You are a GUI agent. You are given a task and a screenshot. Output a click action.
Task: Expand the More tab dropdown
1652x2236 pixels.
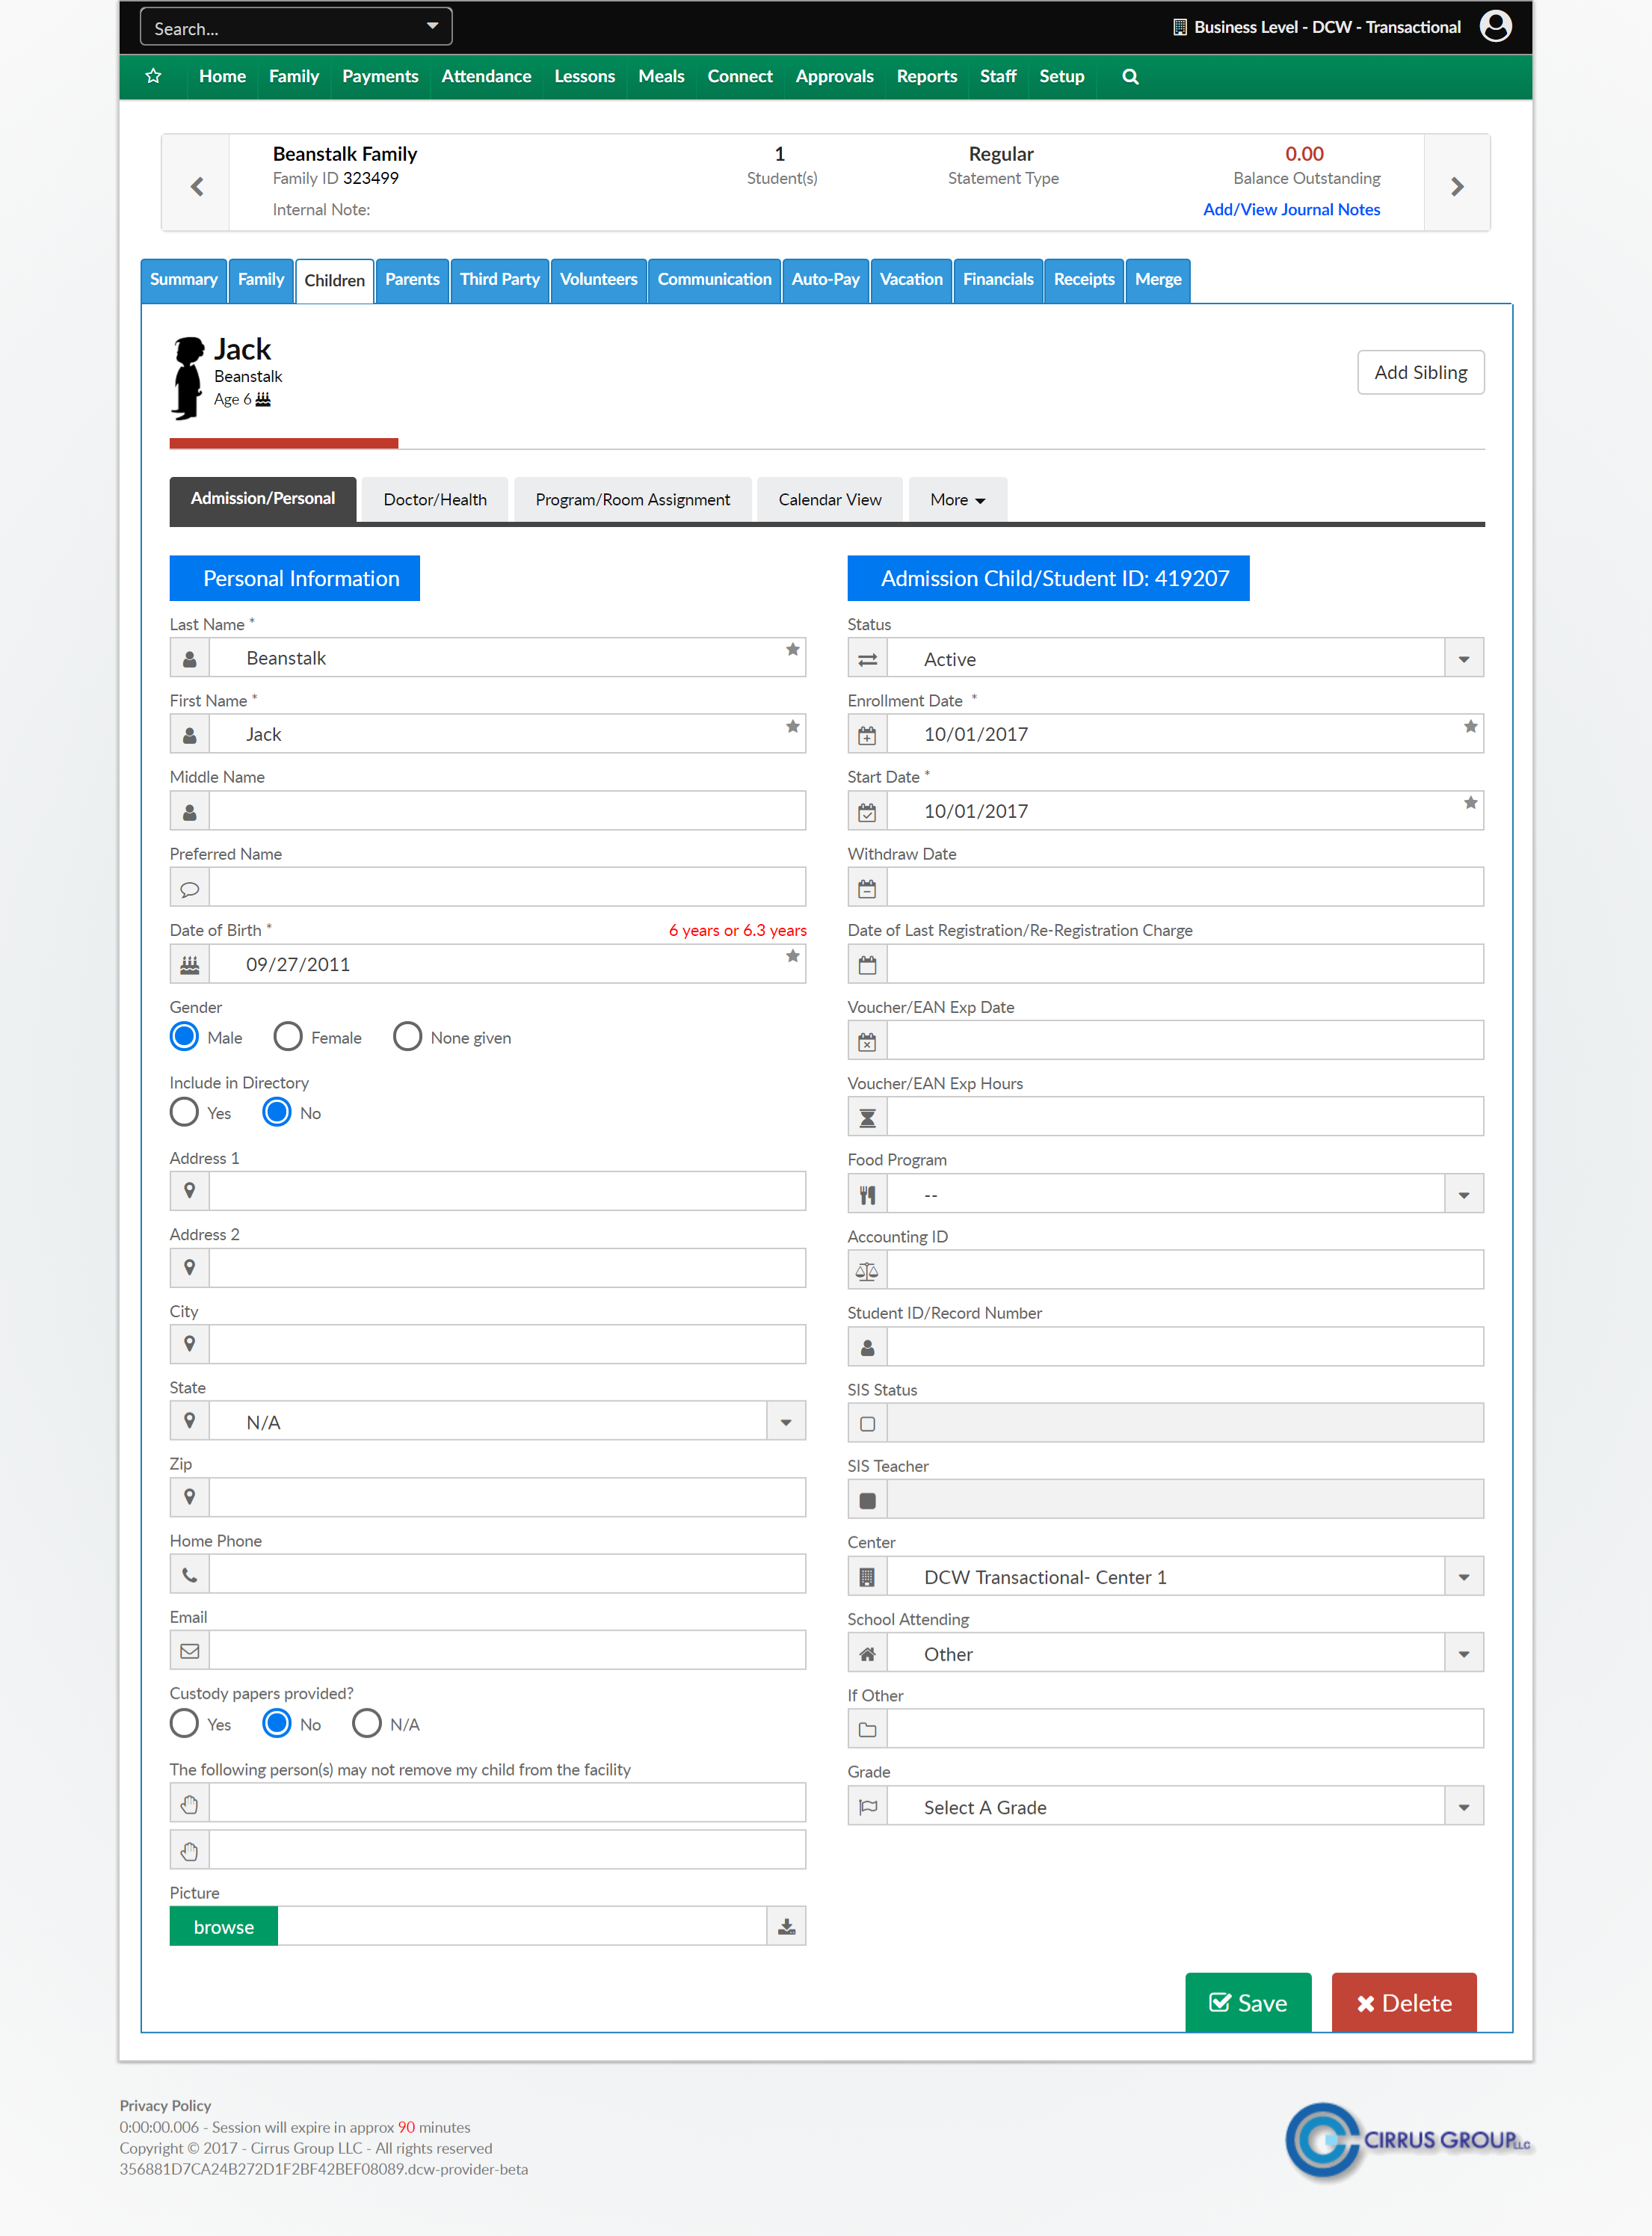click(x=957, y=499)
